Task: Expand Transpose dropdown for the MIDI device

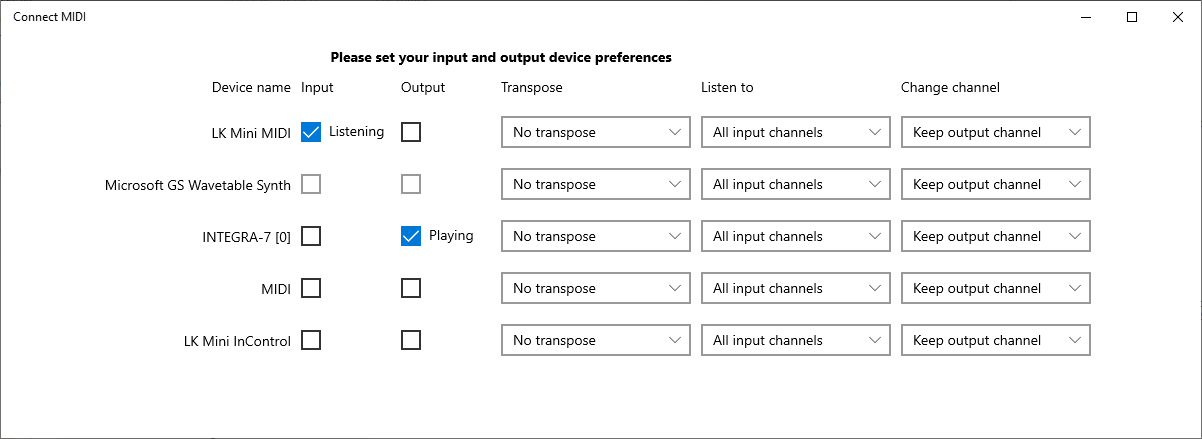Action: (x=595, y=288)
